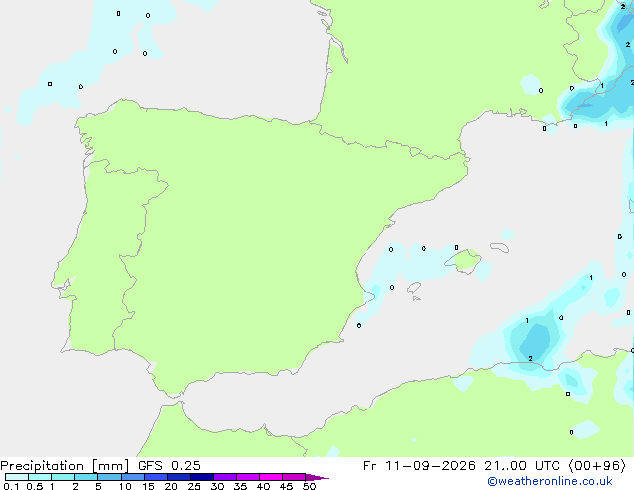Click the (00+96) forecast hour label

[x=597, y=466]
